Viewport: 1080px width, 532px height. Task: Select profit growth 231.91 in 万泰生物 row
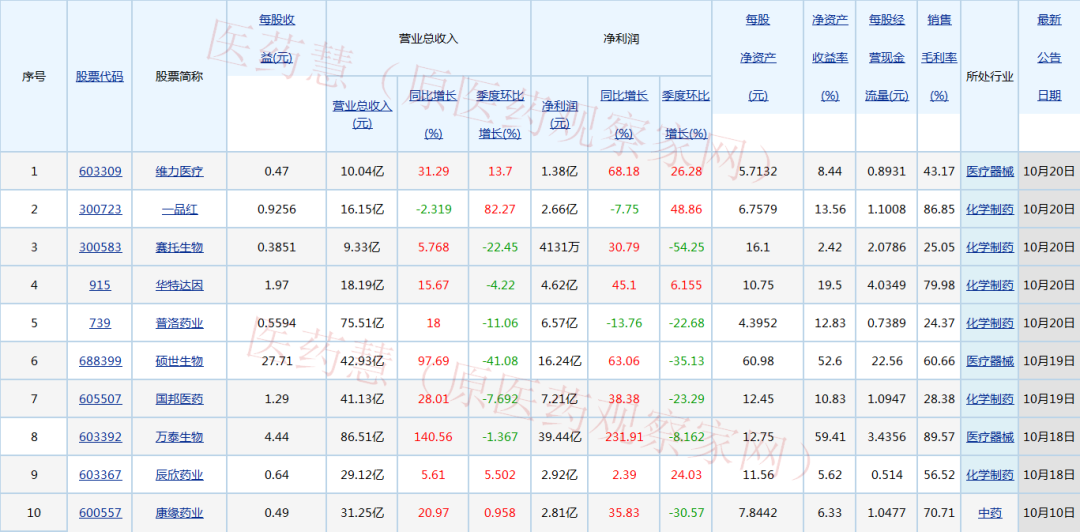click(624, 436)
